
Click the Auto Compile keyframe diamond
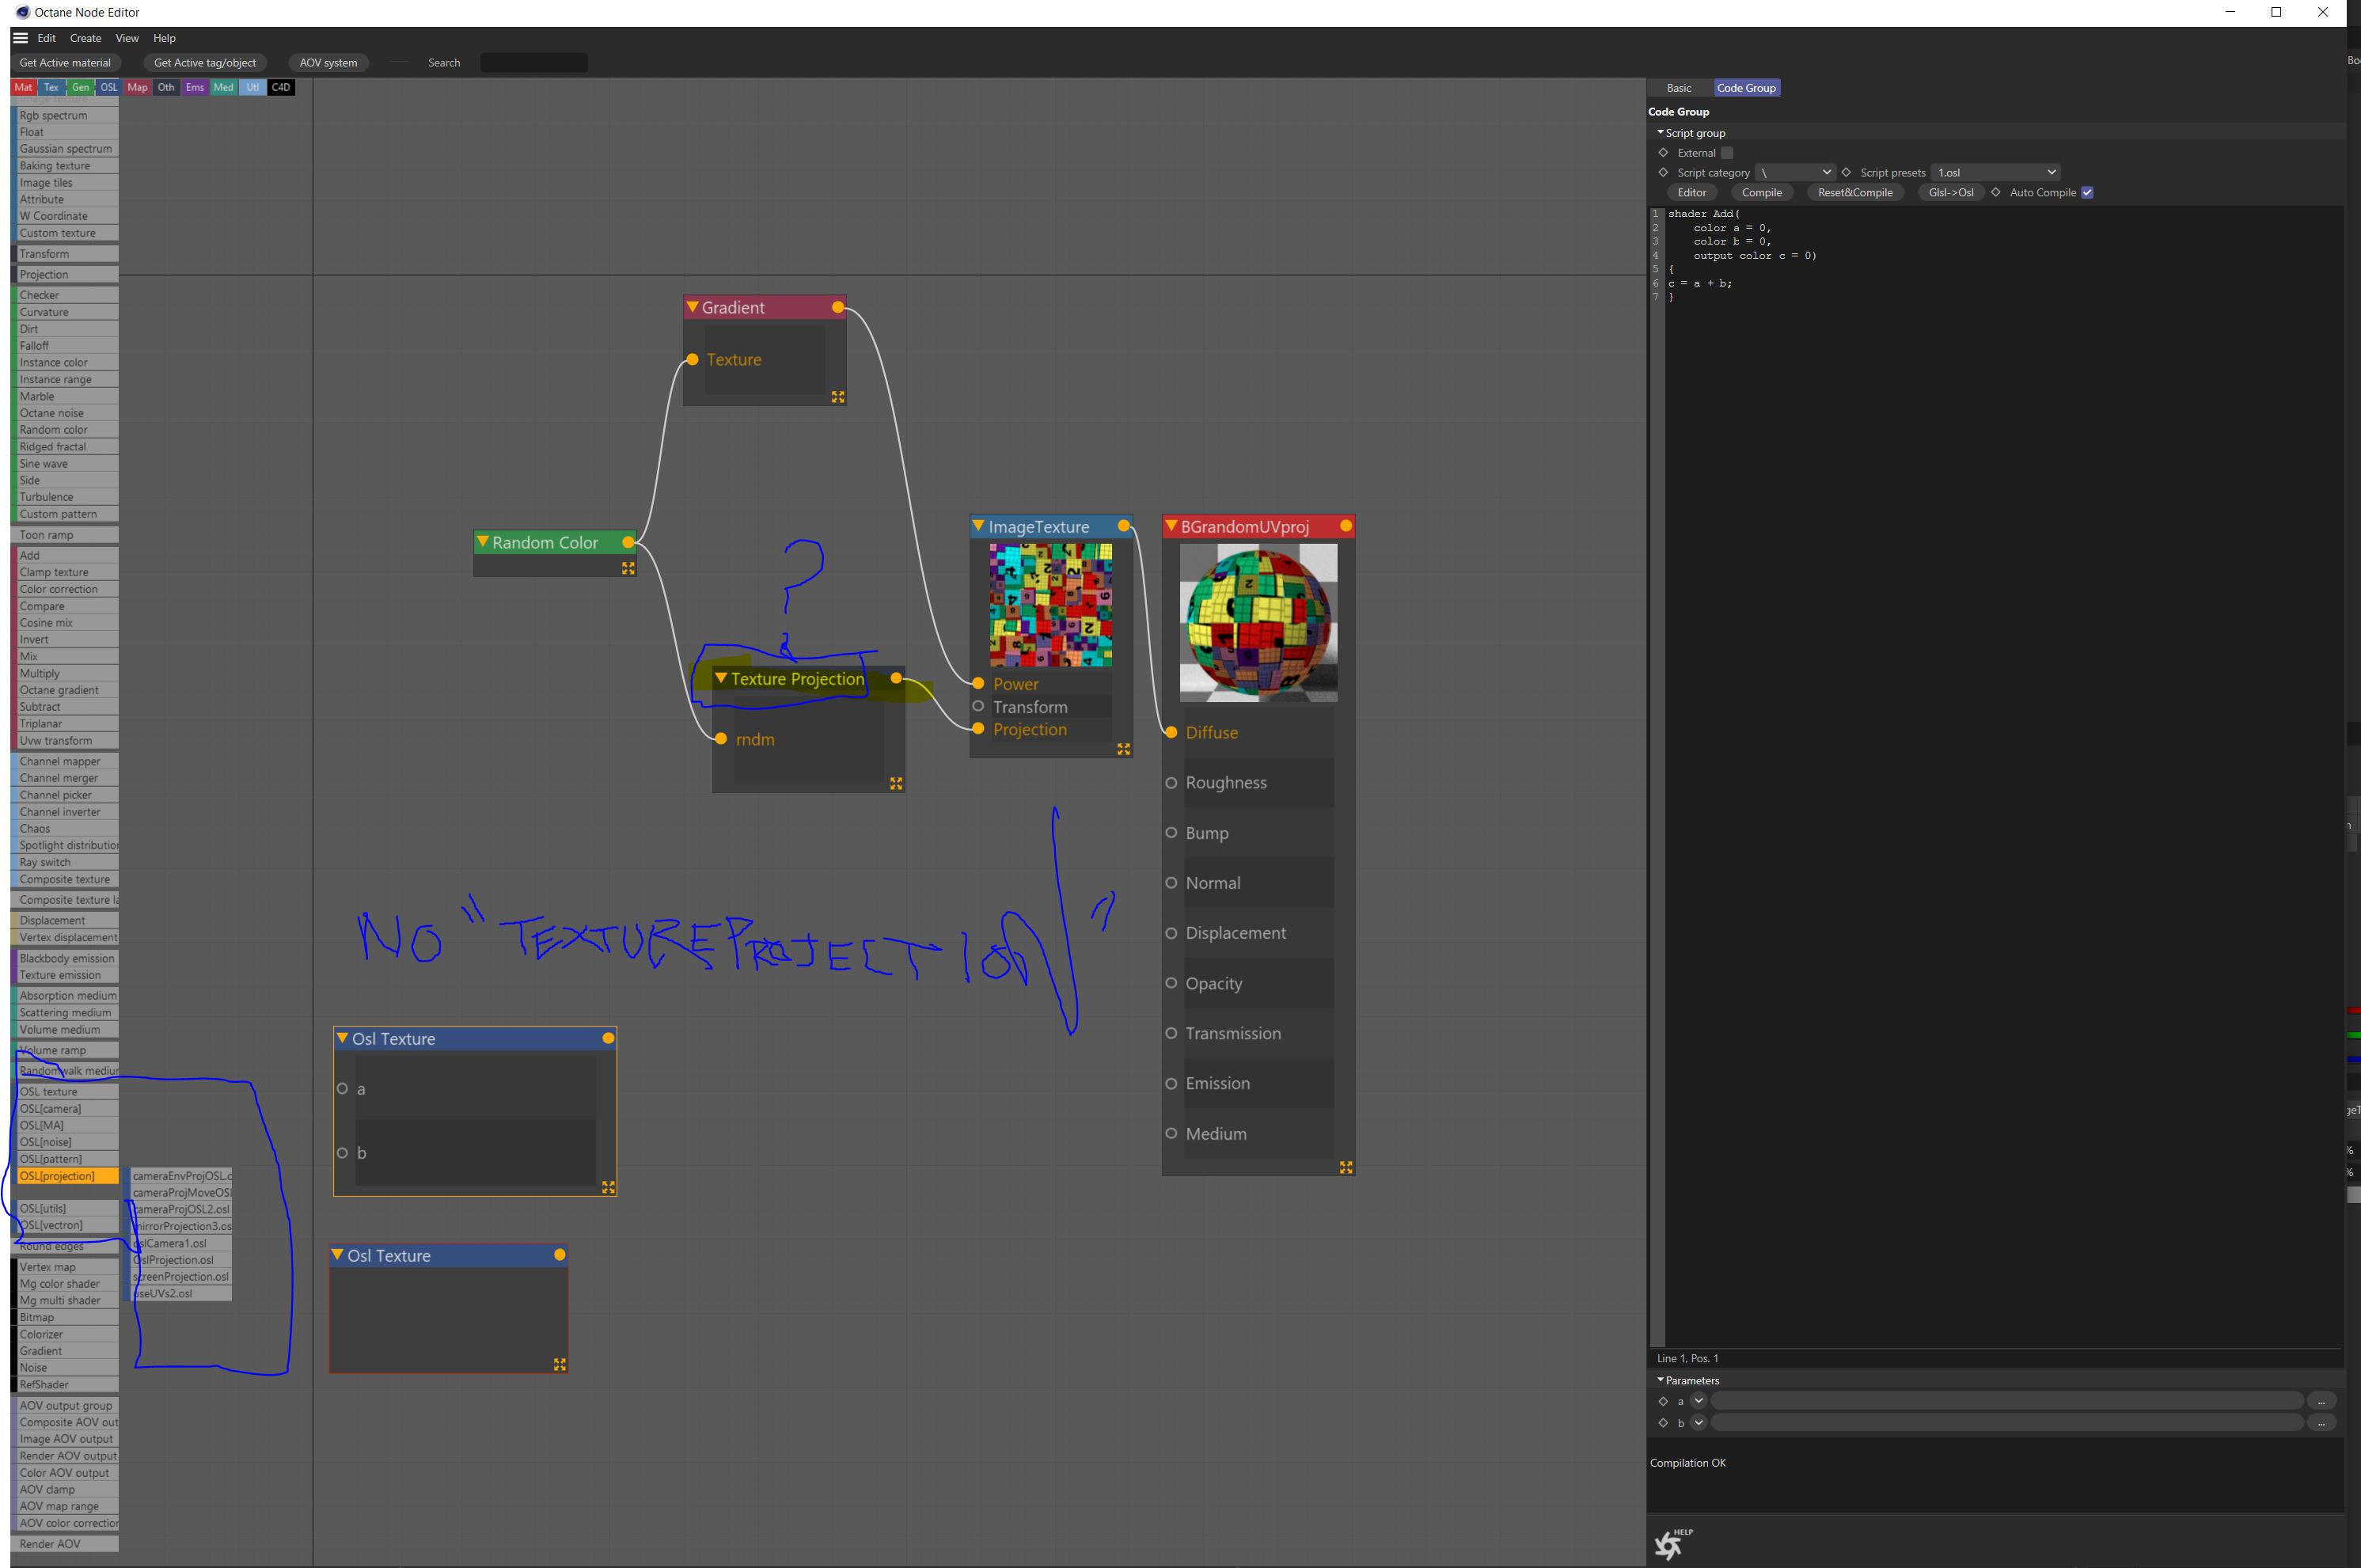point(1996,192)
